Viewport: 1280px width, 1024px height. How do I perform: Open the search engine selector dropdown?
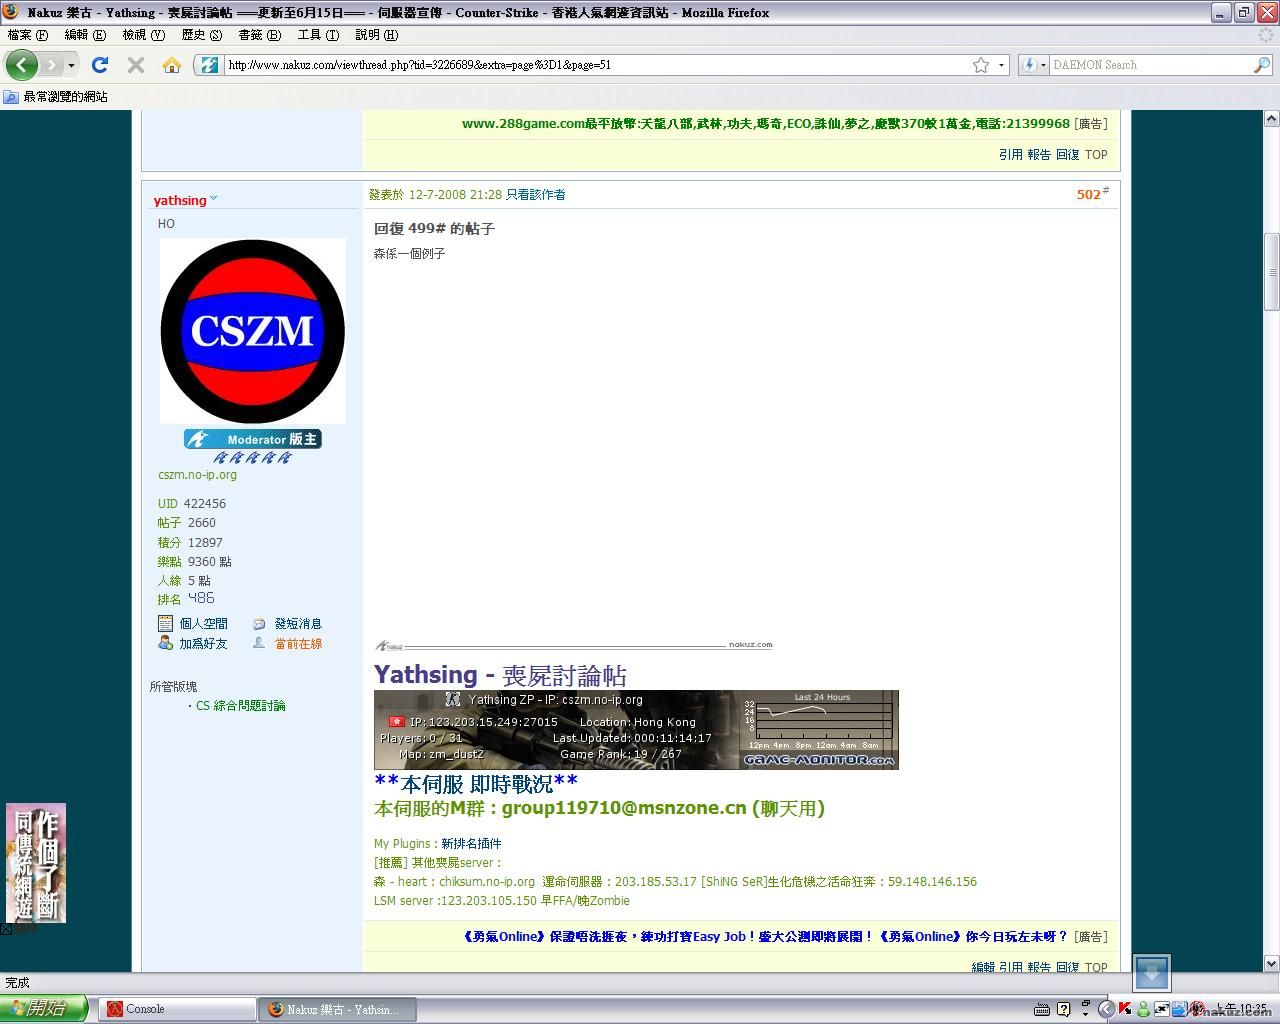[x=1033, y=65]
